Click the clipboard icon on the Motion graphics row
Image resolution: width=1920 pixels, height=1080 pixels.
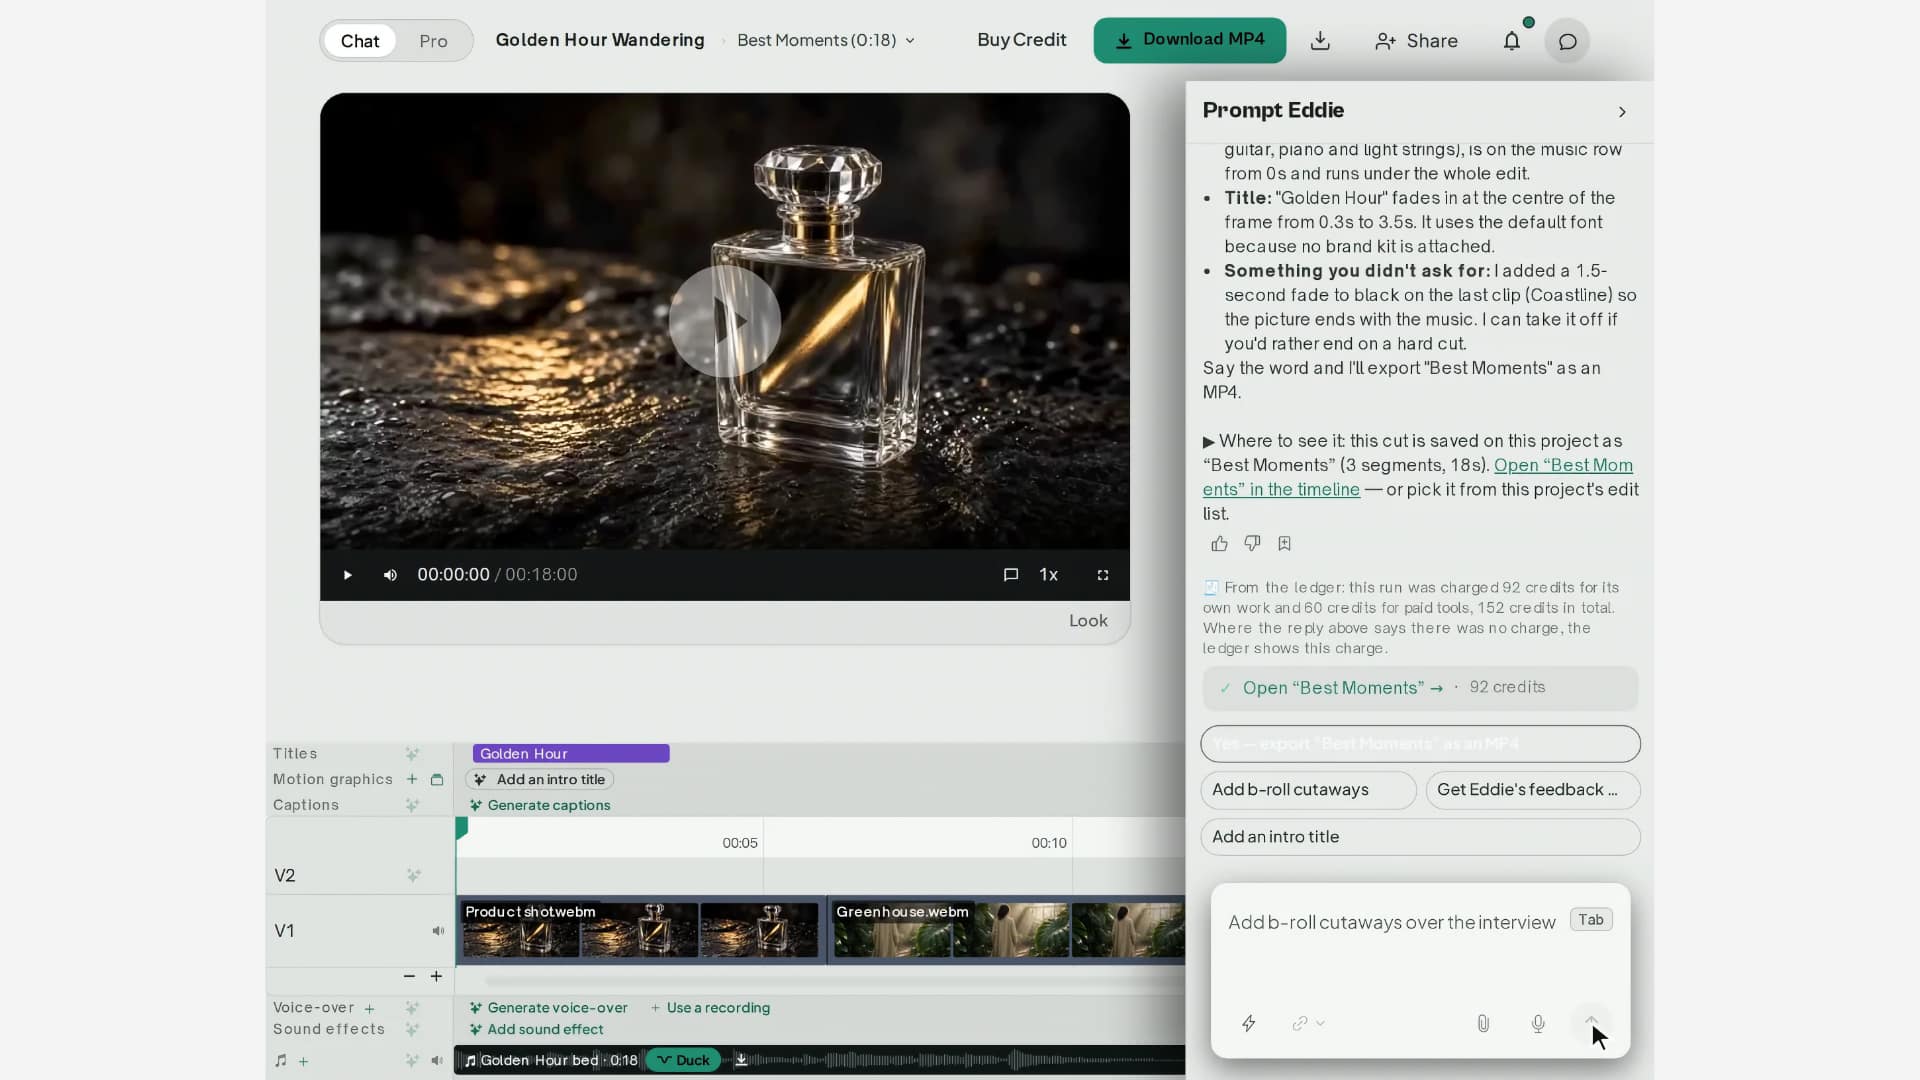click(437, 779)
